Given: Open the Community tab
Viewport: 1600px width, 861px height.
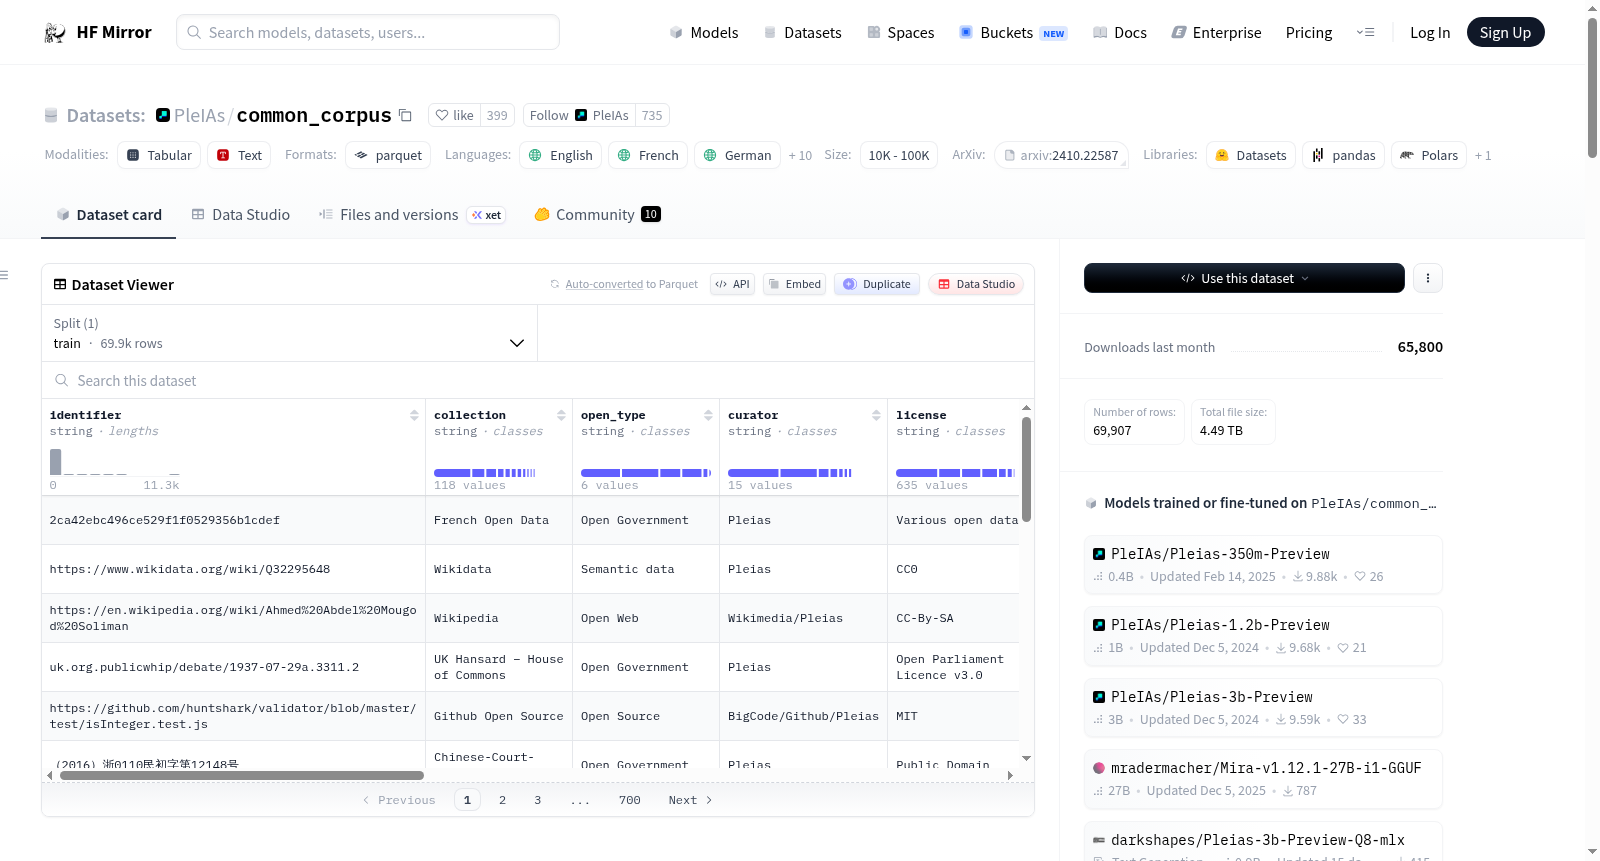Looking at the screenshot, I should [x=597, y=215].
